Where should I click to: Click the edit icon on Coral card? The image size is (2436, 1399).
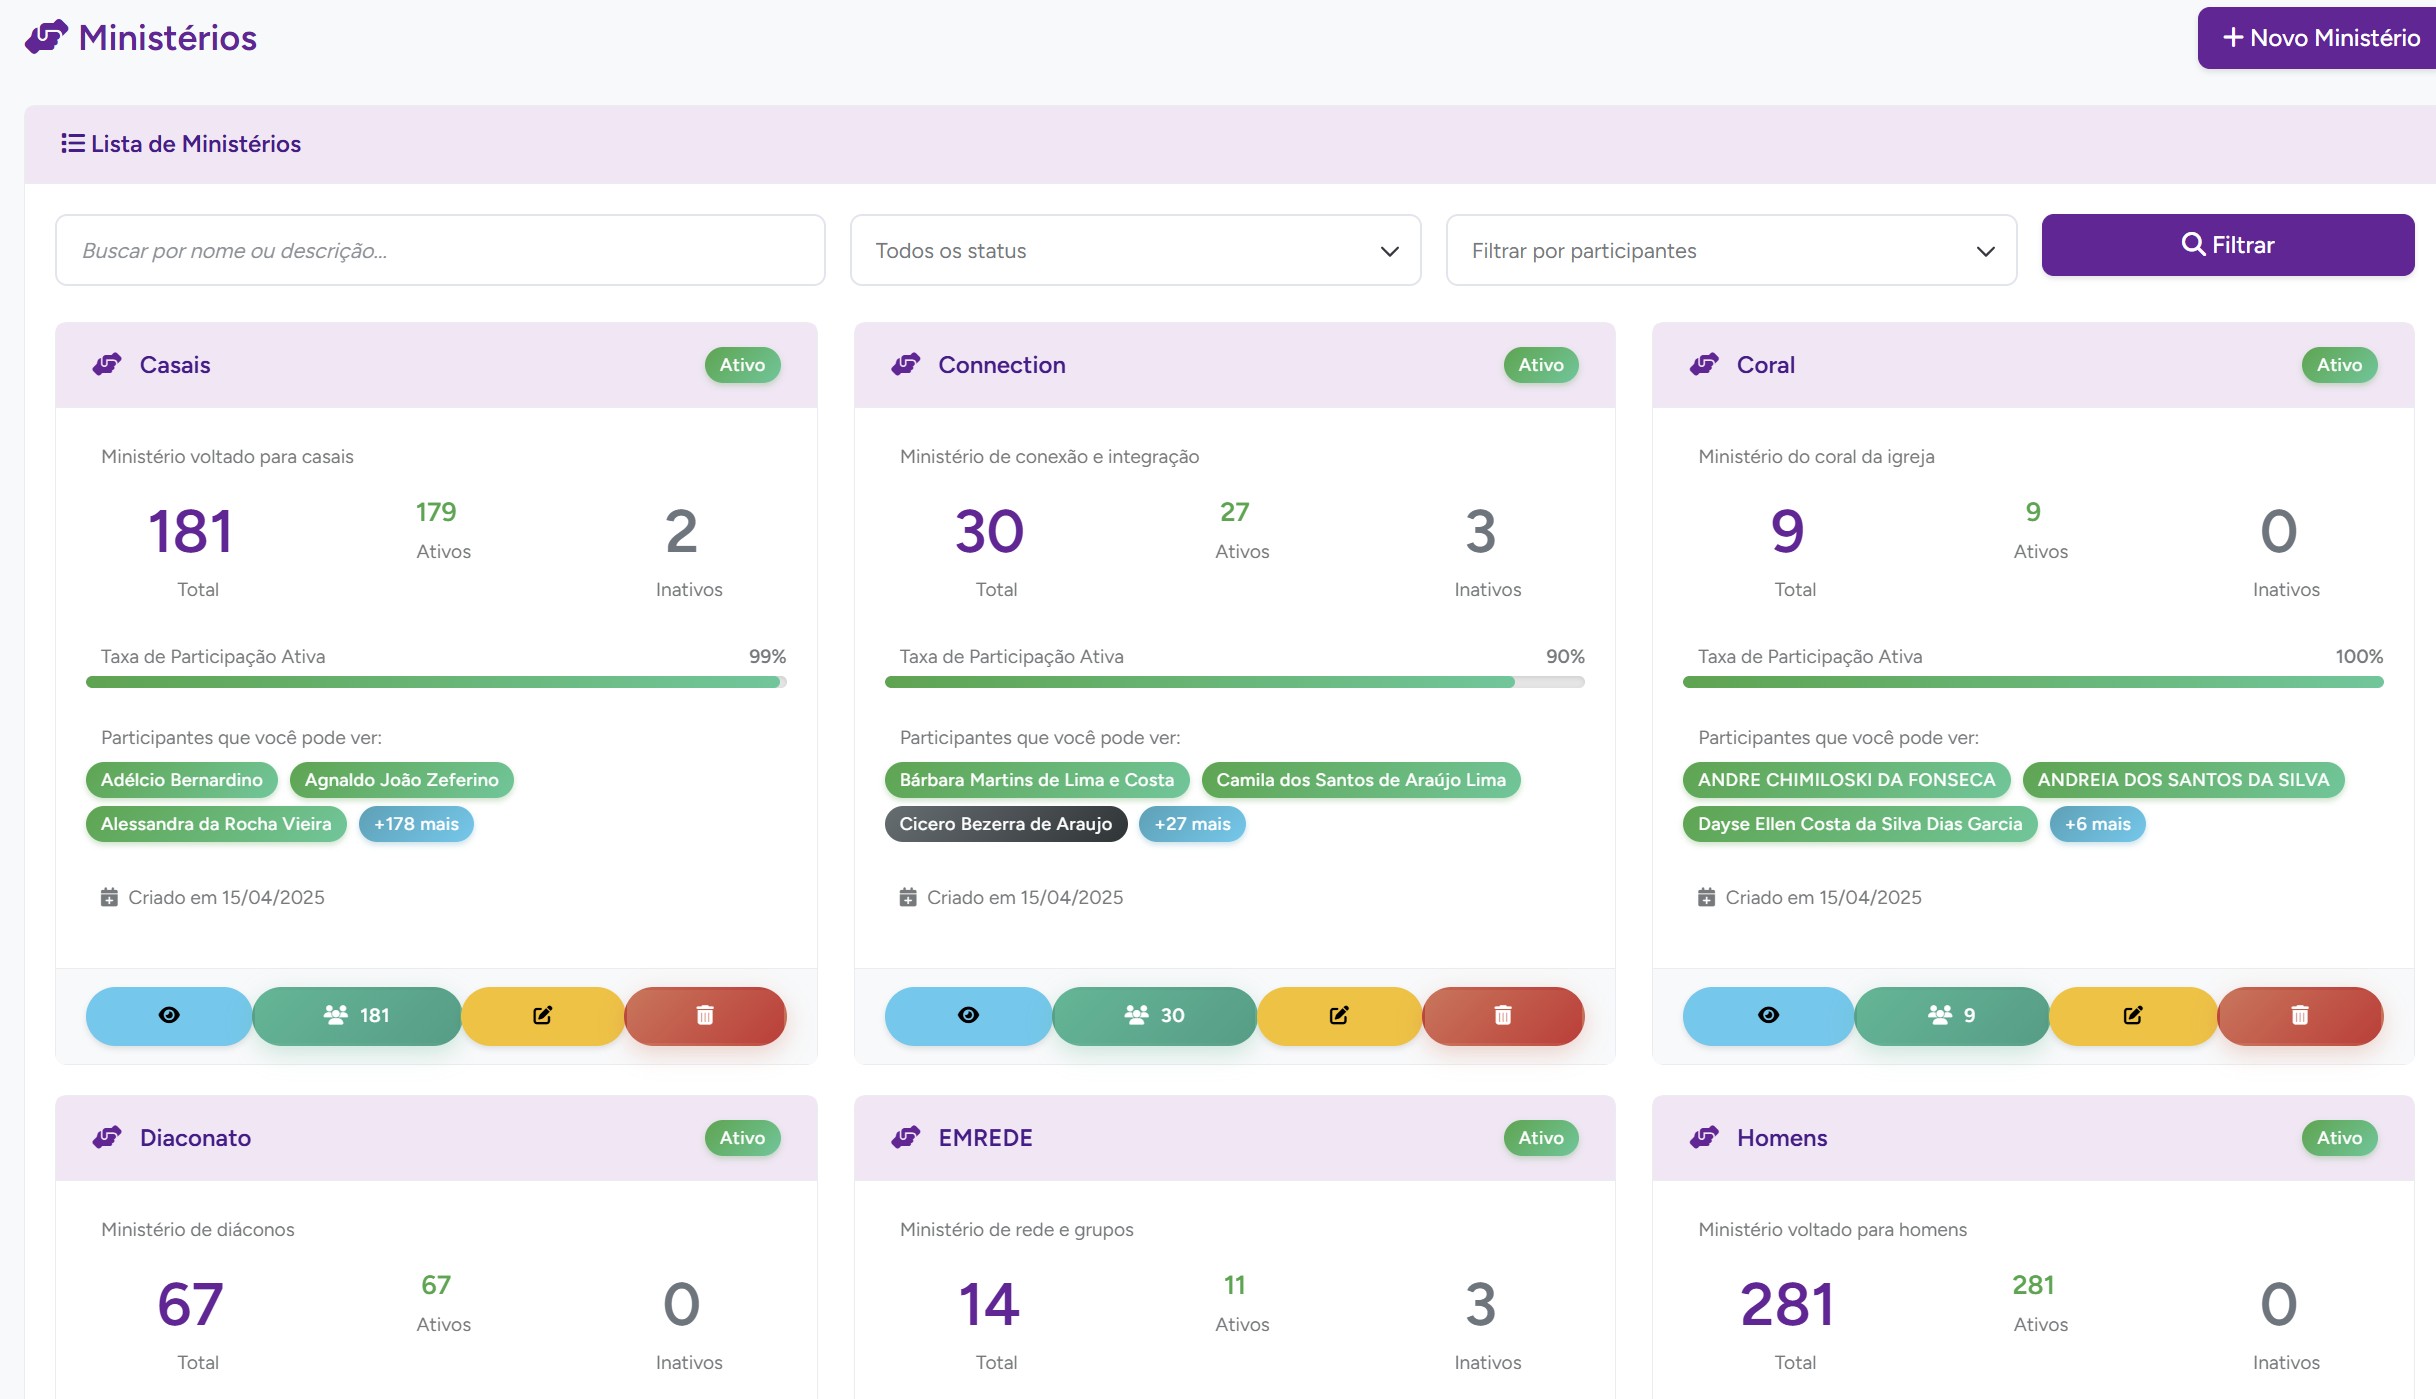click(x=2133, y=1015)
